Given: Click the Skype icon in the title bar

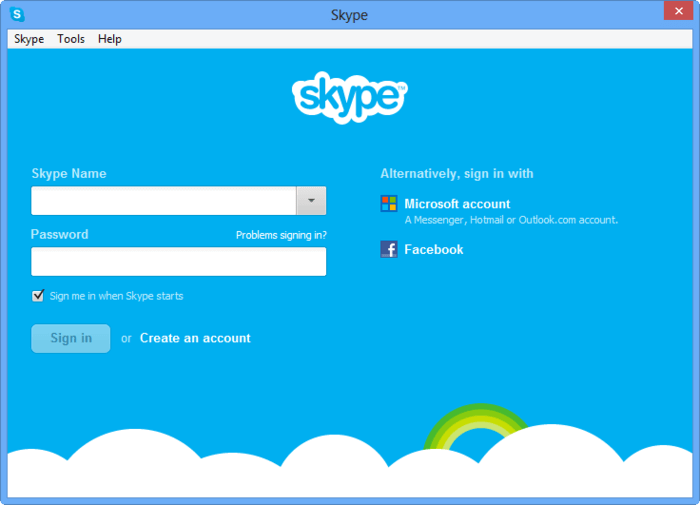Looking at the screenshot, I should 16,15.
